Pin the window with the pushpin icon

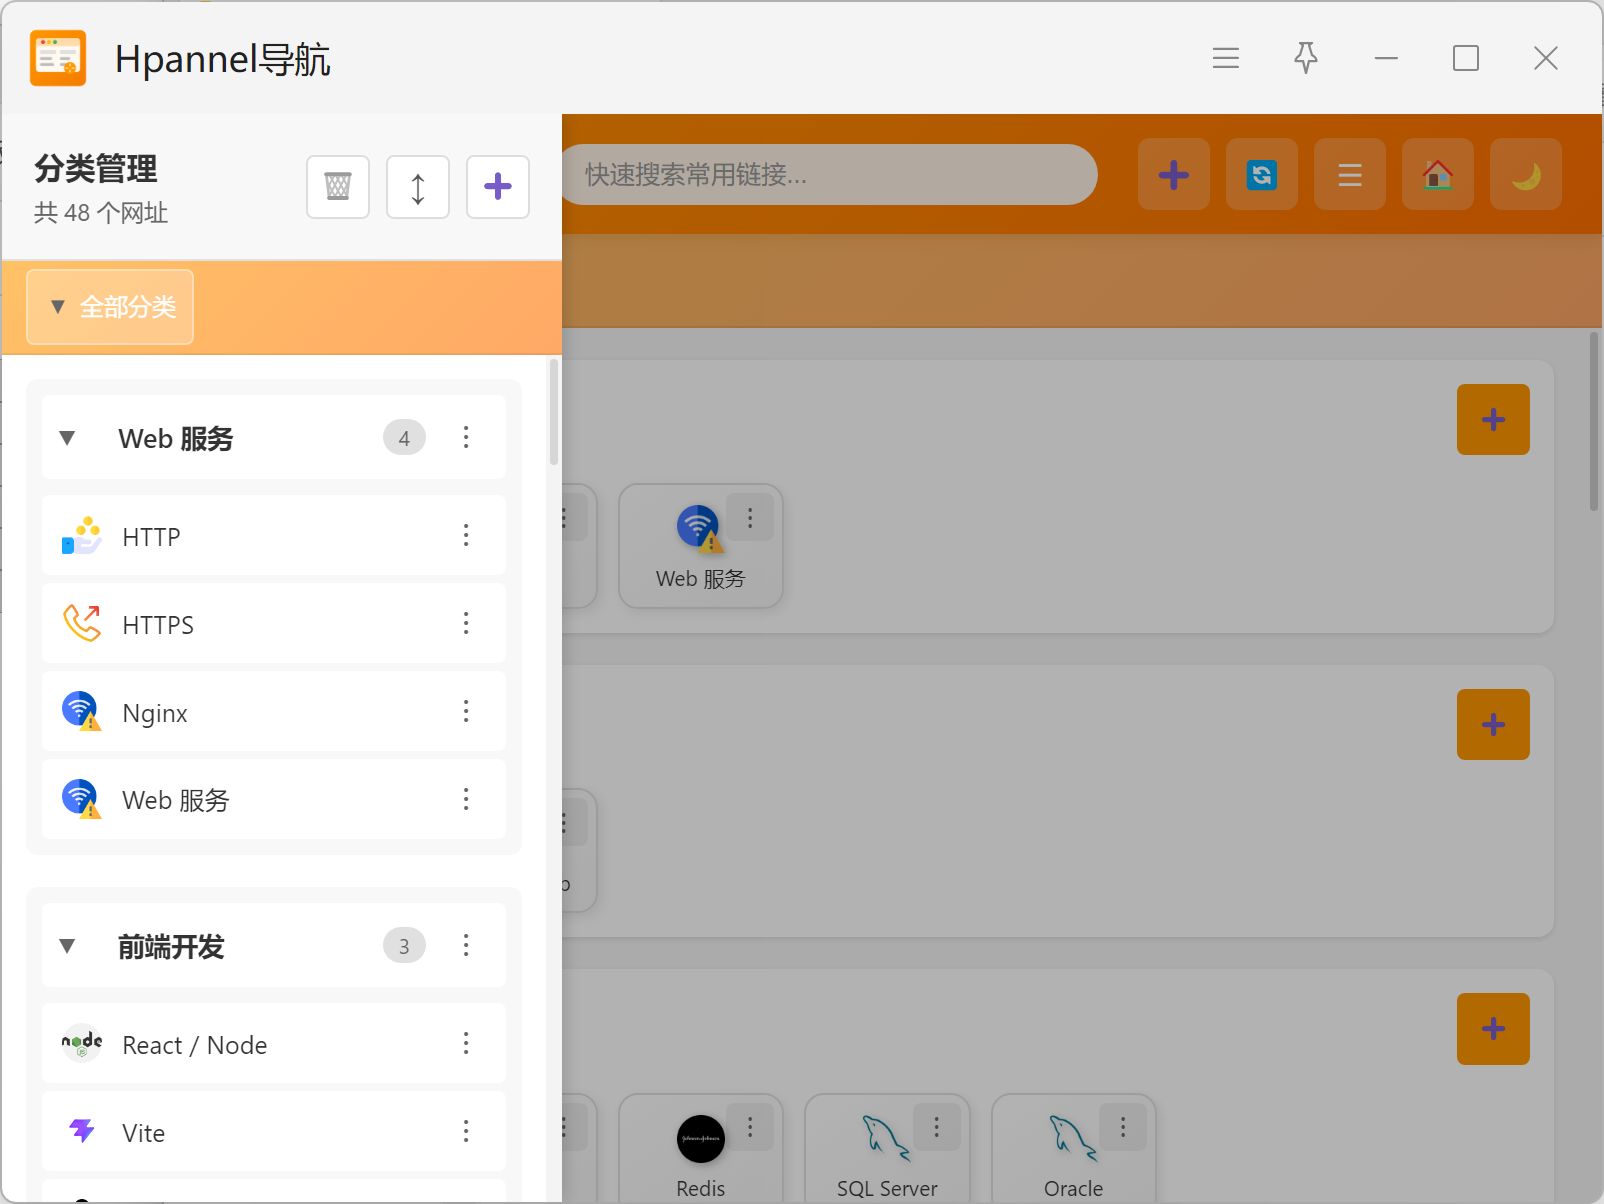coord(1305,58)
